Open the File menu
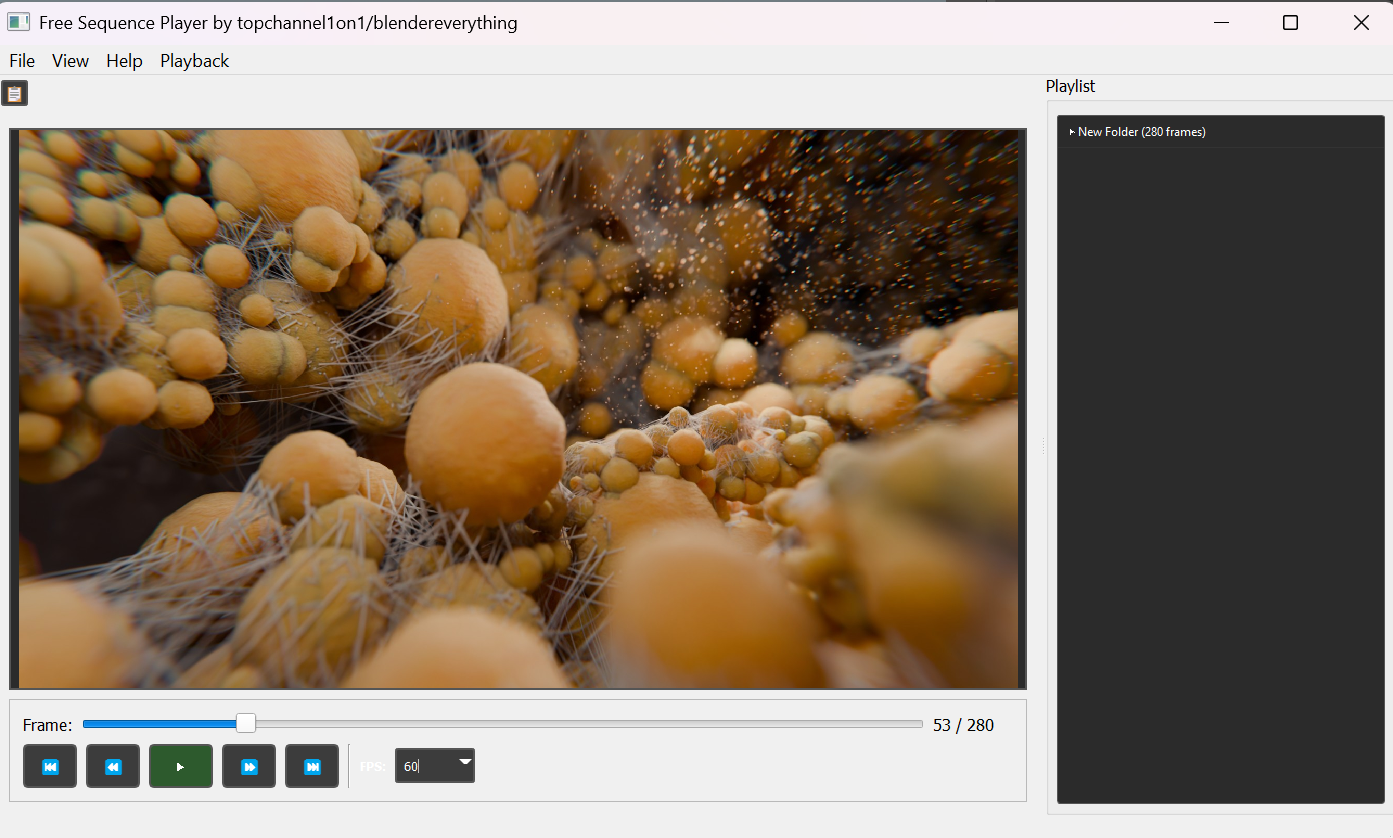The width and height of the screenshot is (1393, 838). pyautogui.click(x=21, y=60)
